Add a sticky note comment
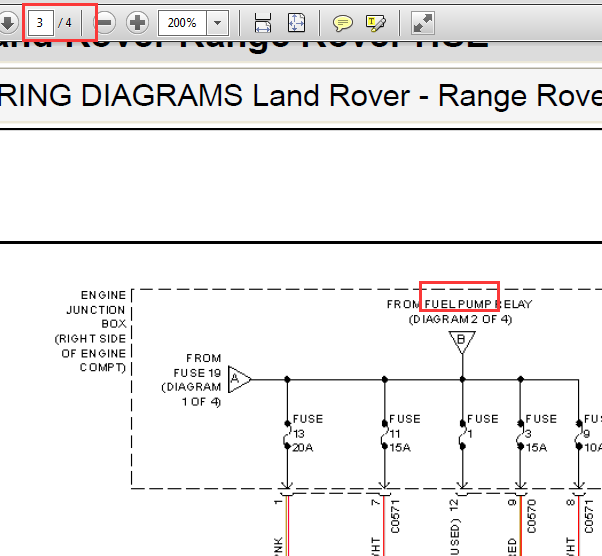602x556 pixels. pyautogui.click(x=342, y=23)
